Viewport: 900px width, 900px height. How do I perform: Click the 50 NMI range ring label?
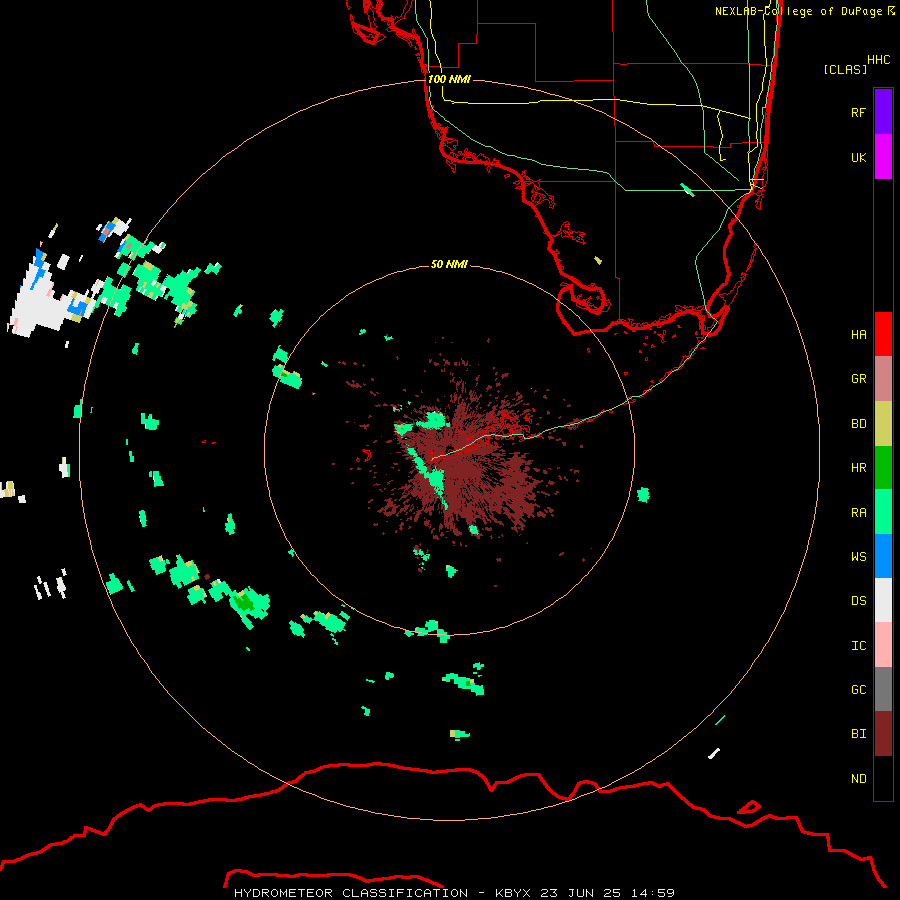coord(449,264)
